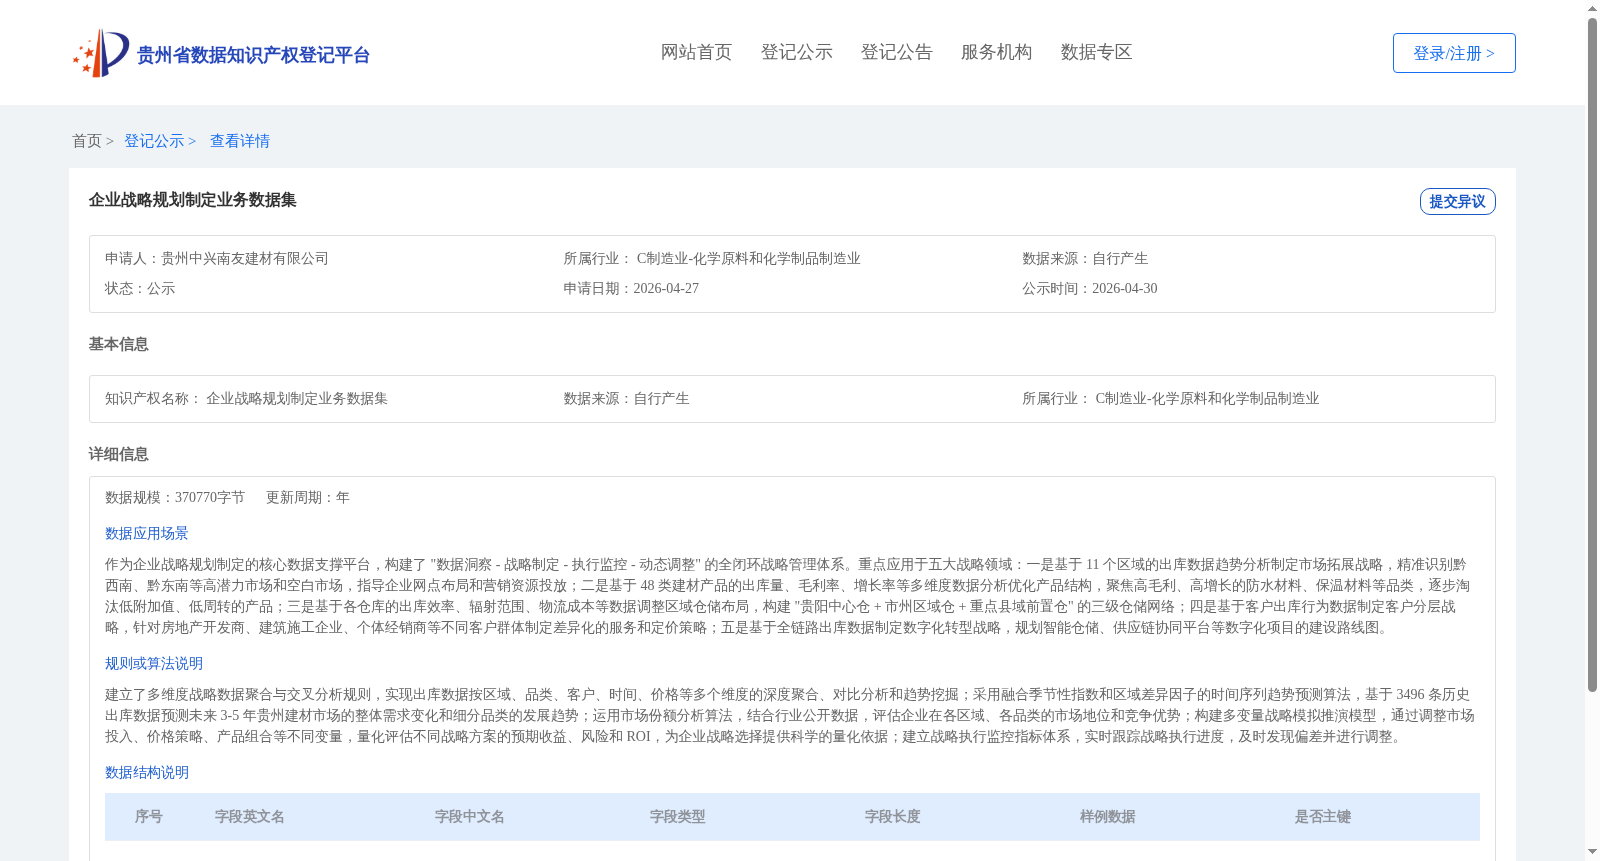Image resolution: width=1600 pixels, height=861 pixels.
Task: Click scrollbar down arrow
Action: pos(1592,852)
